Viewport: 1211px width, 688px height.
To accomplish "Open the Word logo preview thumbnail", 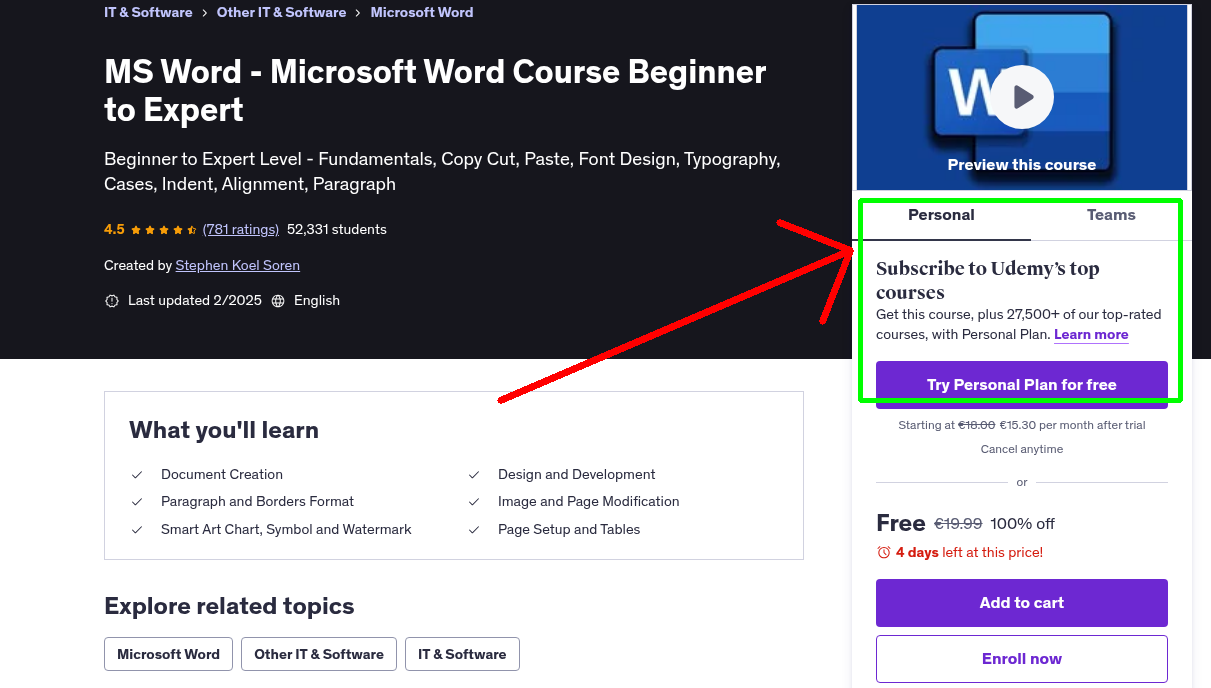I will click(x=1022, y=97).
